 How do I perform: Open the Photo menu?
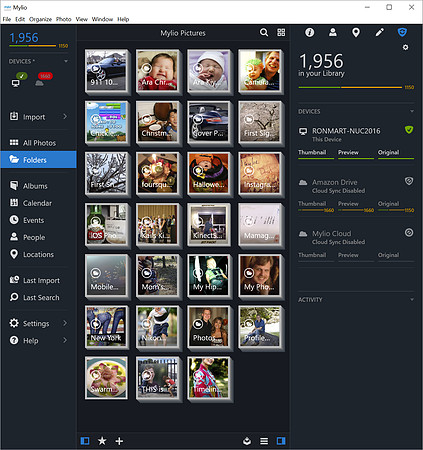64,19
